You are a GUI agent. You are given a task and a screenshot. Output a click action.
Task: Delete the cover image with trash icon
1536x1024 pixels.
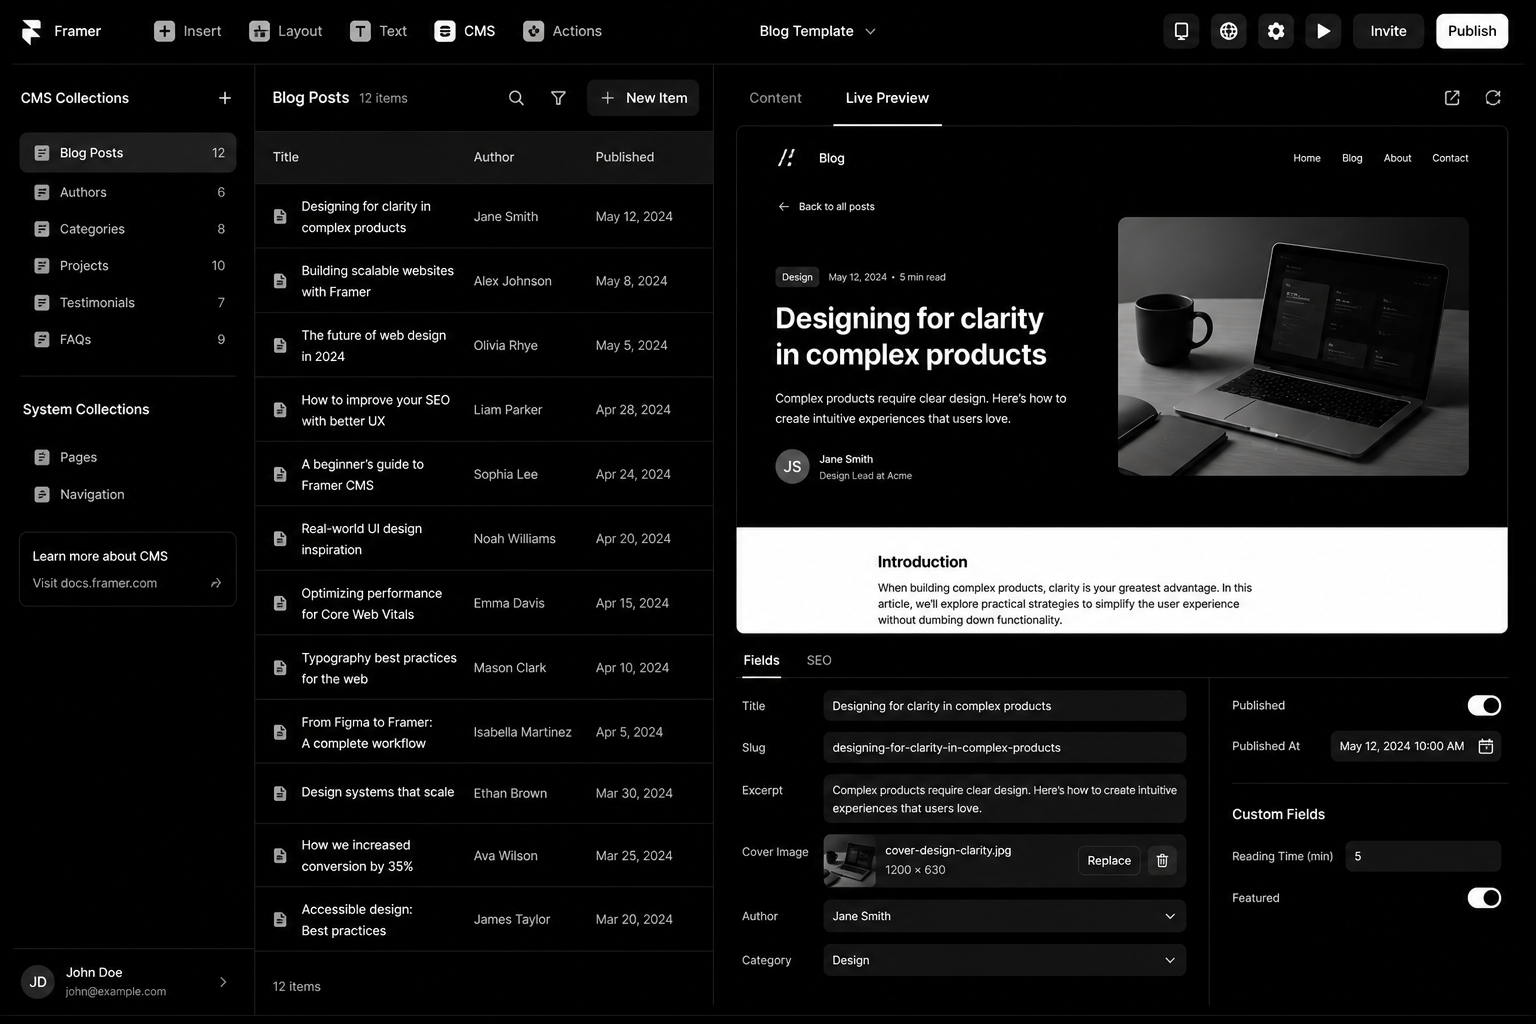(1162, 861)
